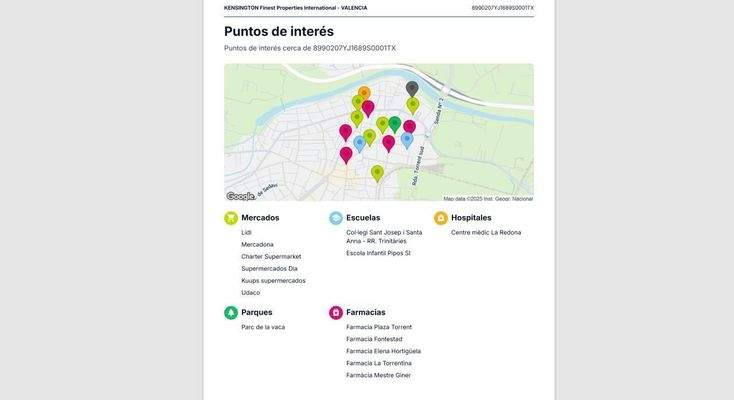Click Farmacia Plaza Torrent
The image size is (734, 400).
coord(379,327)
